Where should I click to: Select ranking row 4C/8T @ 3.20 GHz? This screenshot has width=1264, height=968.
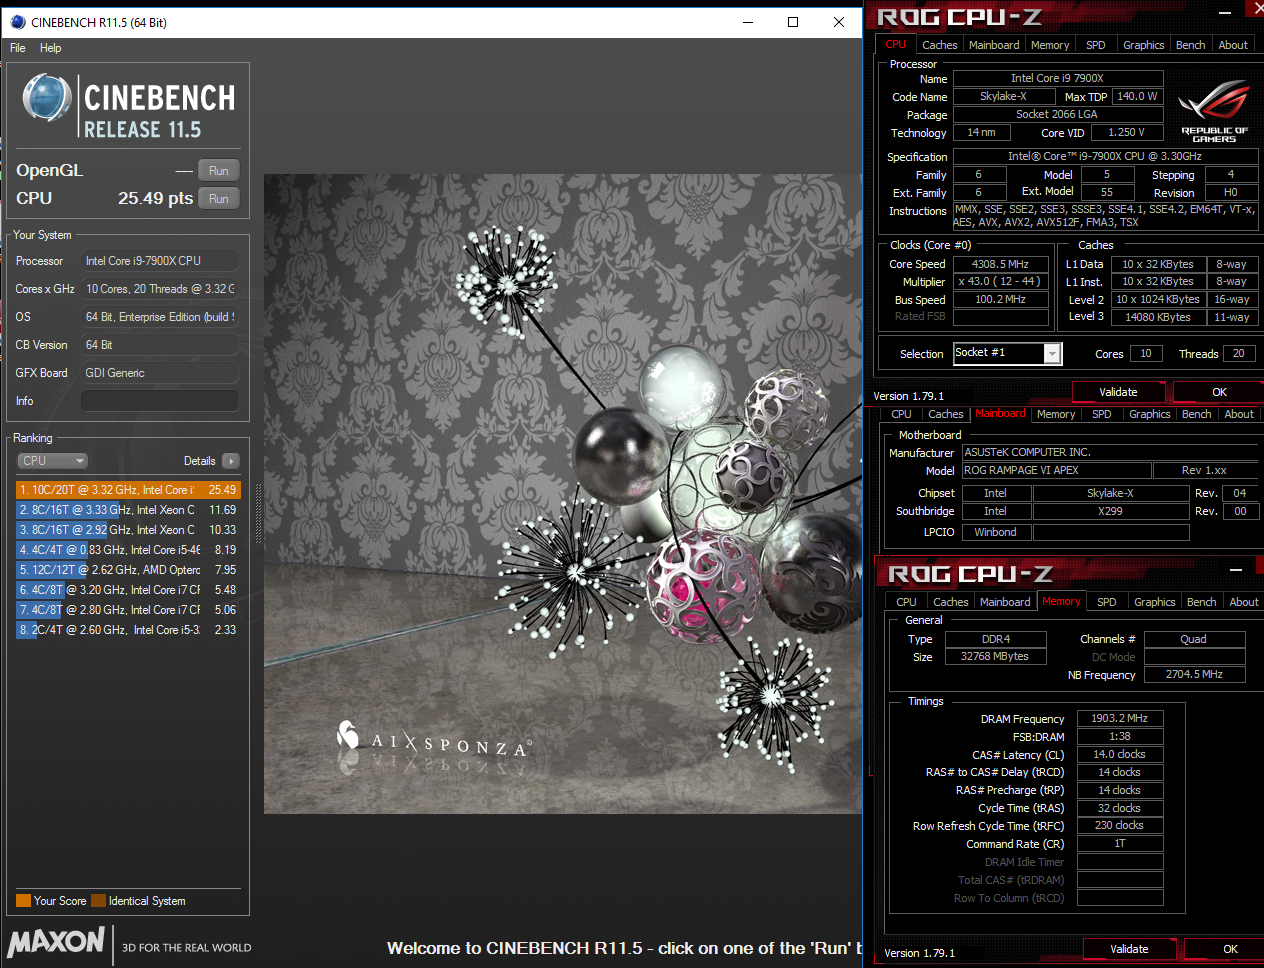click(128, 590)
